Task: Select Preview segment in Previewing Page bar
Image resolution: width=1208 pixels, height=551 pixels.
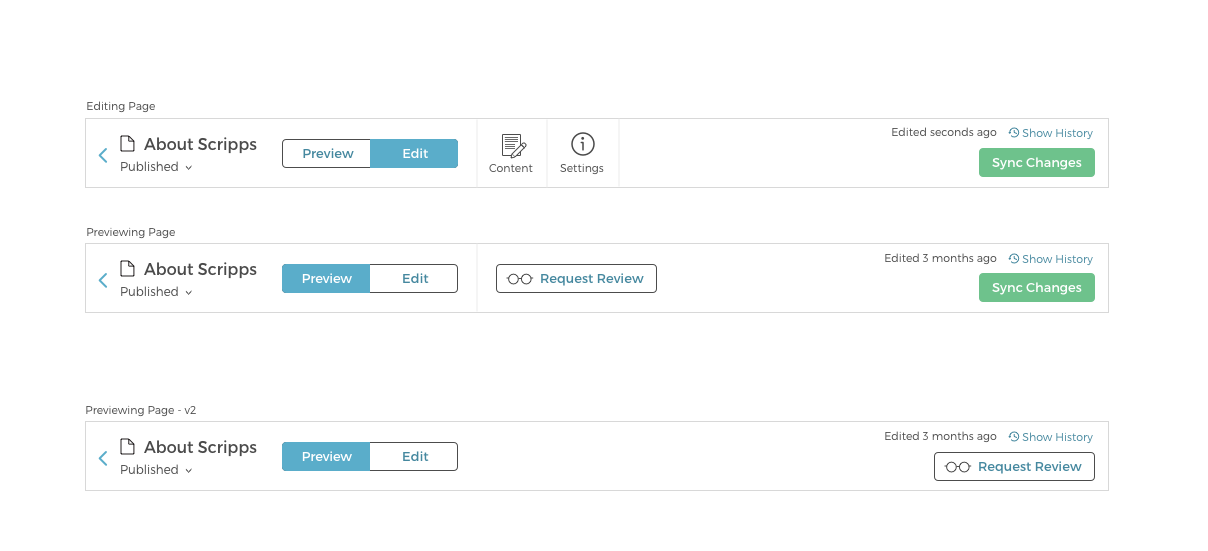Action: [x=326, y=278]
